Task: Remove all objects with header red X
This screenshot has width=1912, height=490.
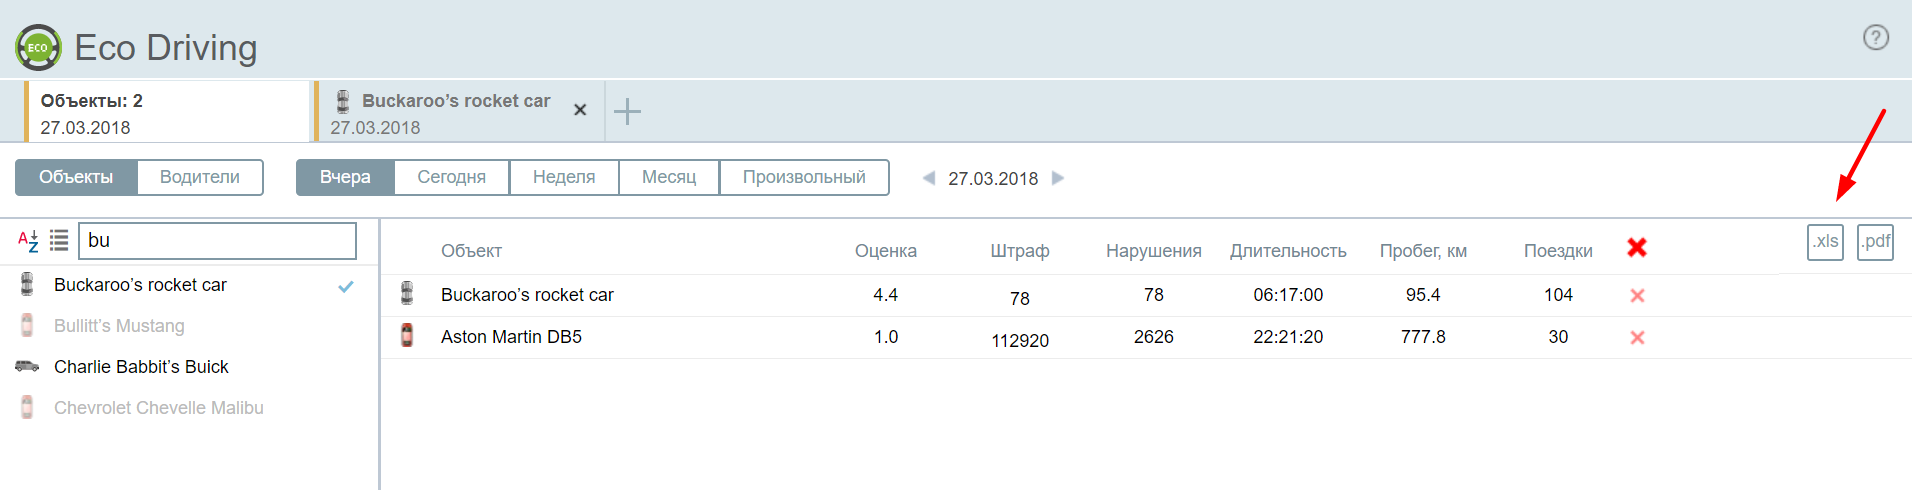Action: click(1636, 248)
